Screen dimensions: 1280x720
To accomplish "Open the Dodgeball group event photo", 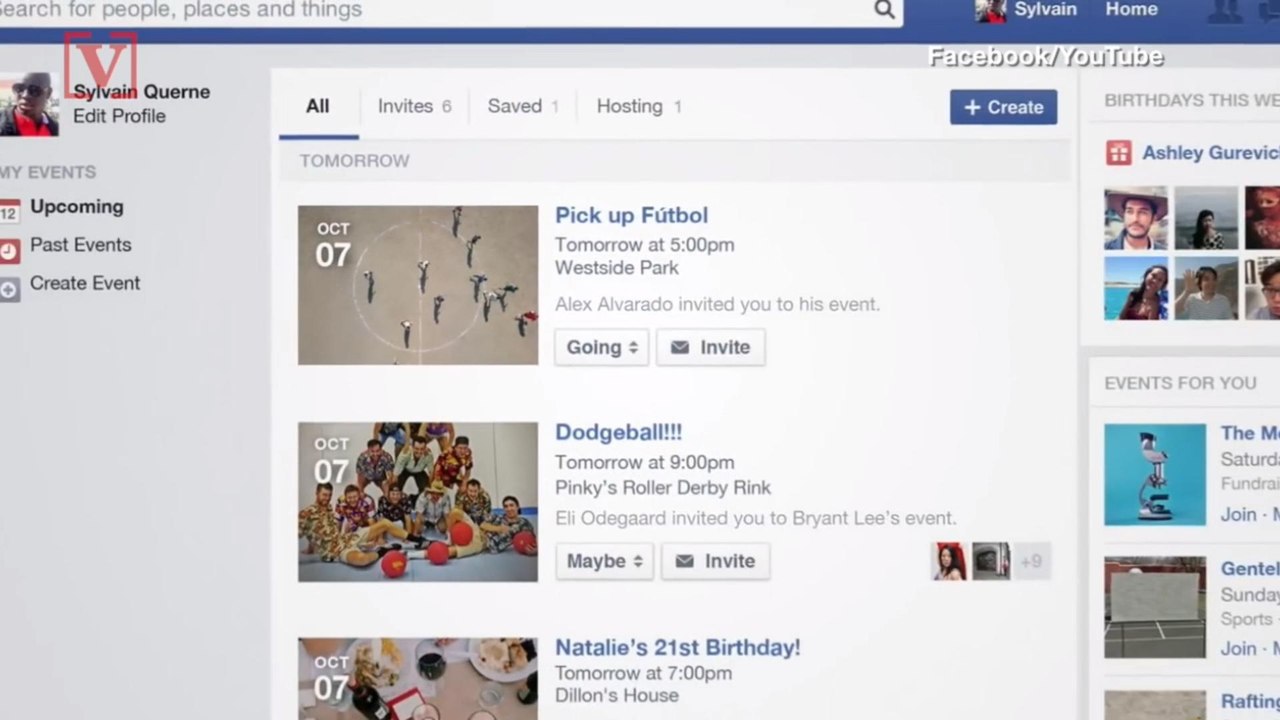I will [x=418, y=502].
